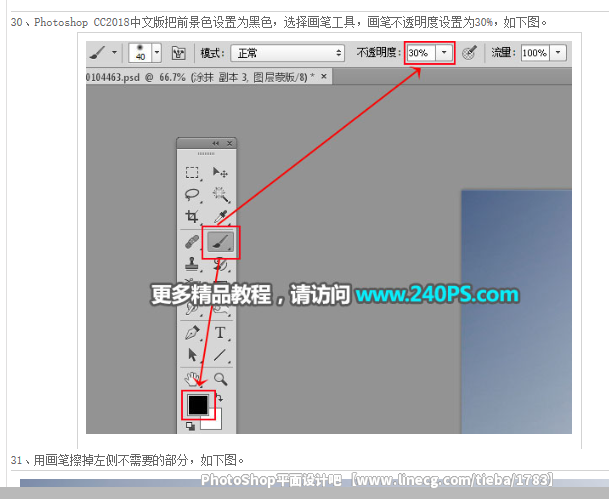
Task: Select the Path Selection arrow tool
Action: point(192,355)
